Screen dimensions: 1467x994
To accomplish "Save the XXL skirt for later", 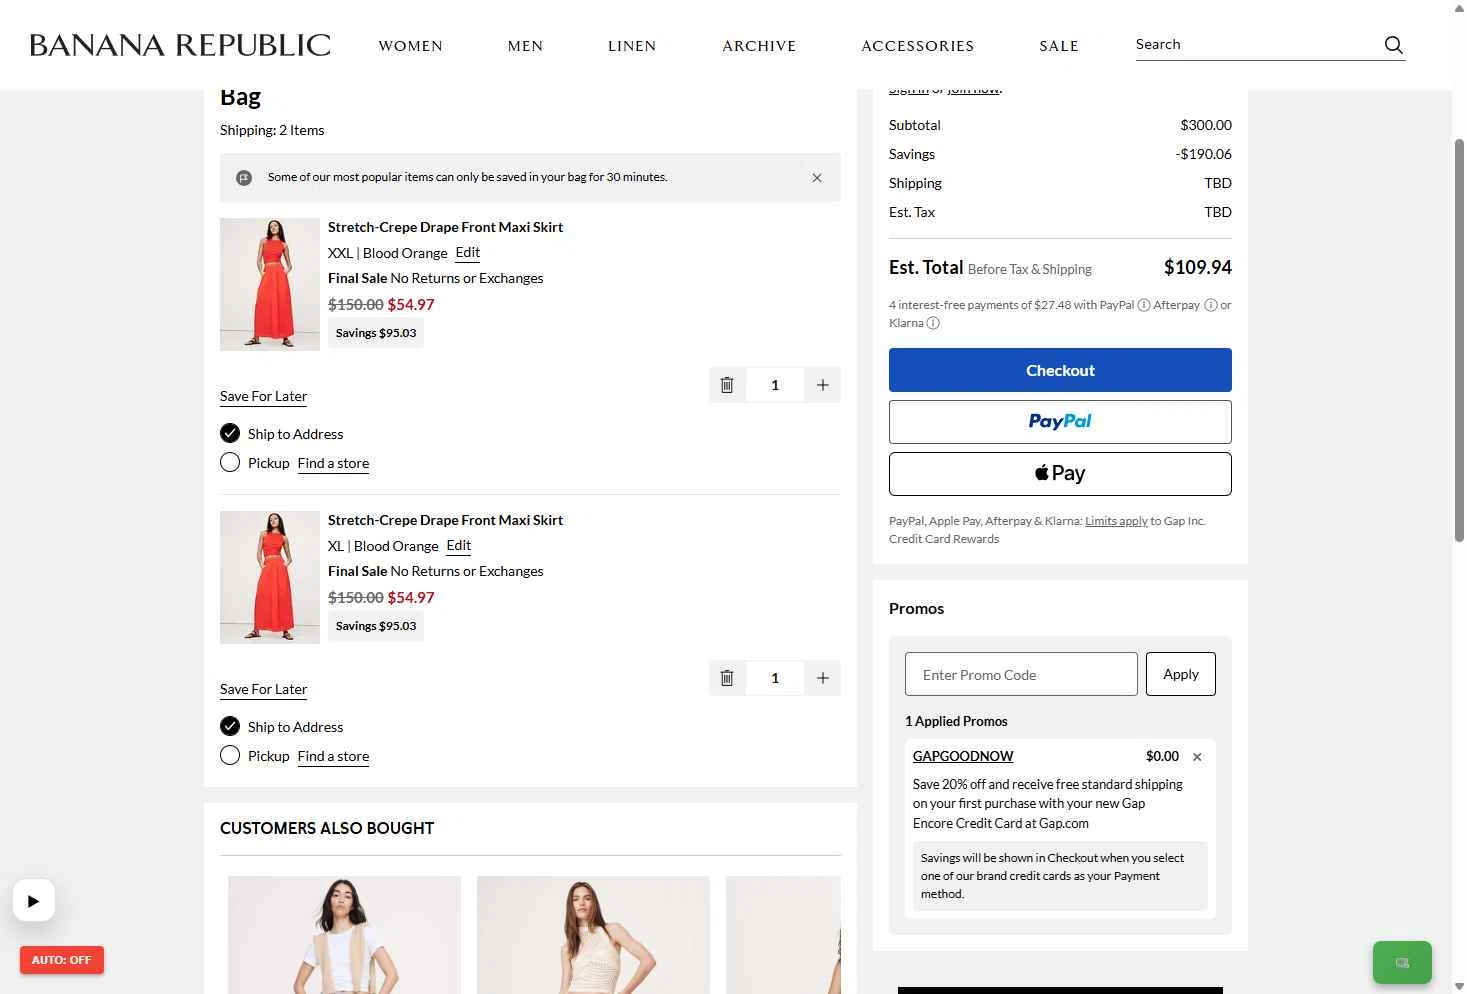I will click(263, 396).
